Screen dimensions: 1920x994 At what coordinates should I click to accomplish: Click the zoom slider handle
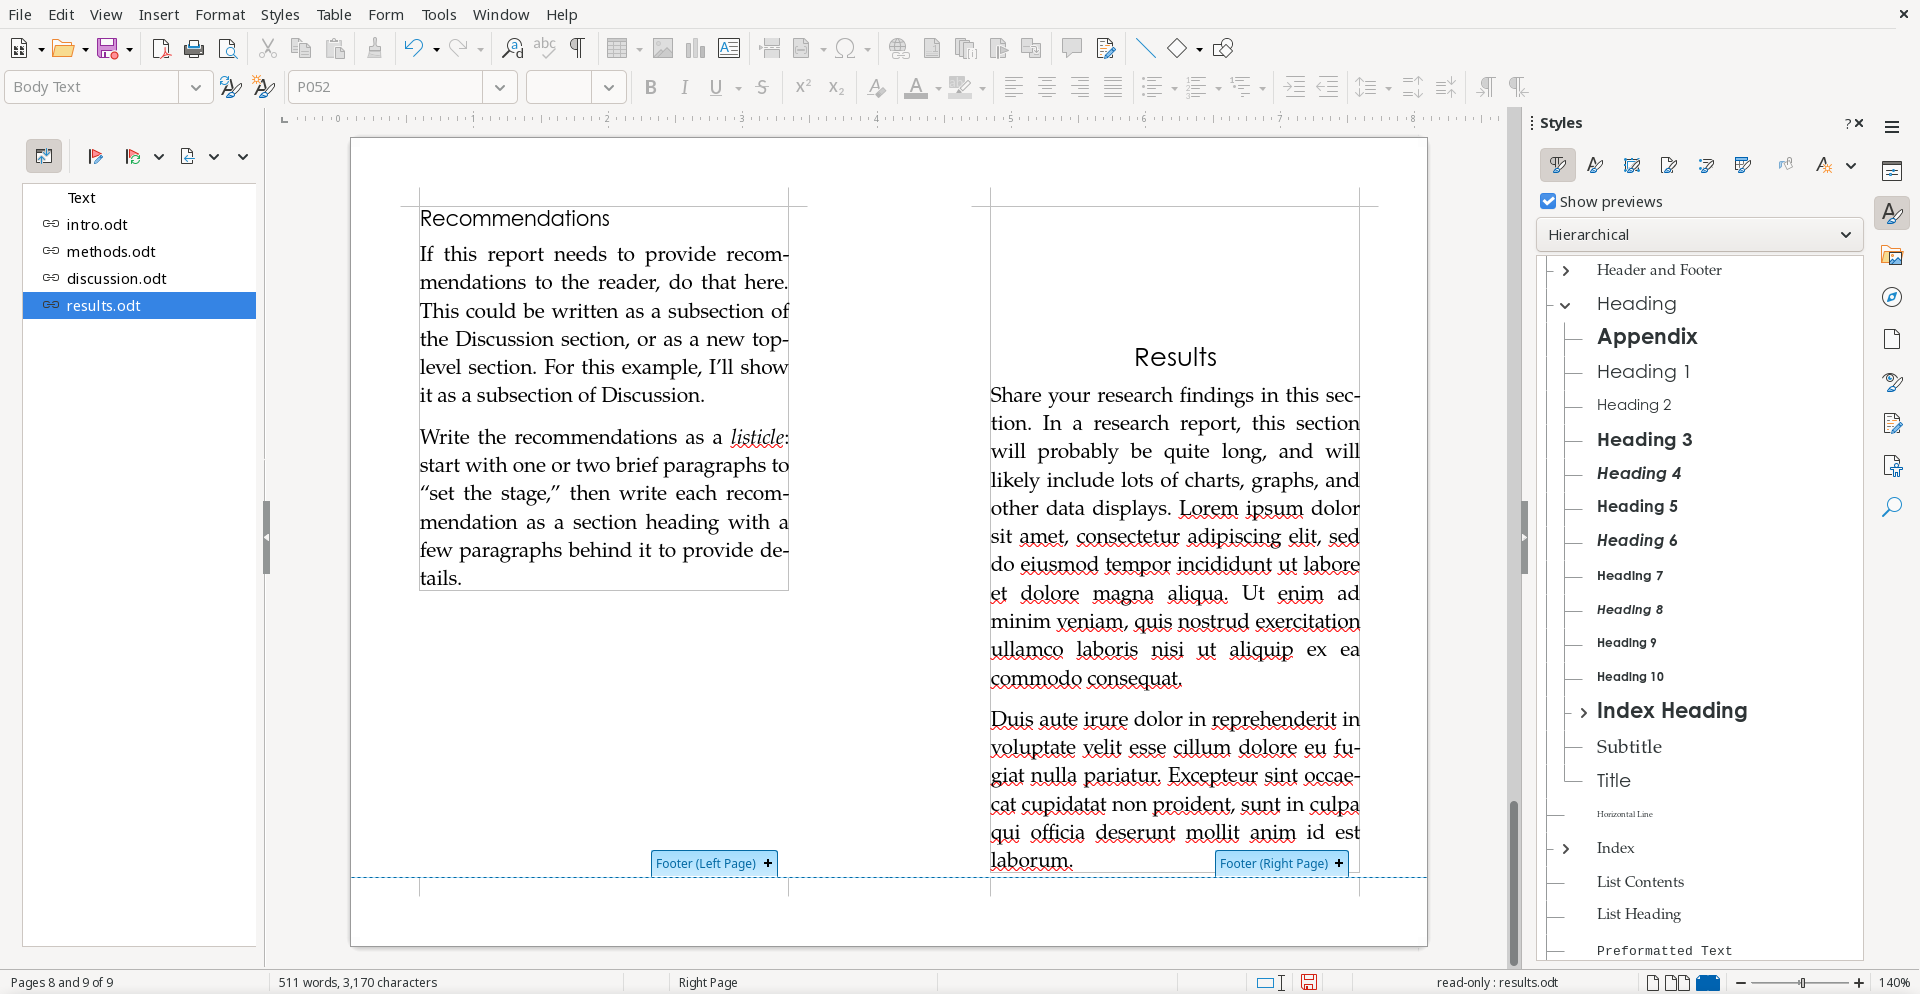click(x=1802, y=983)
